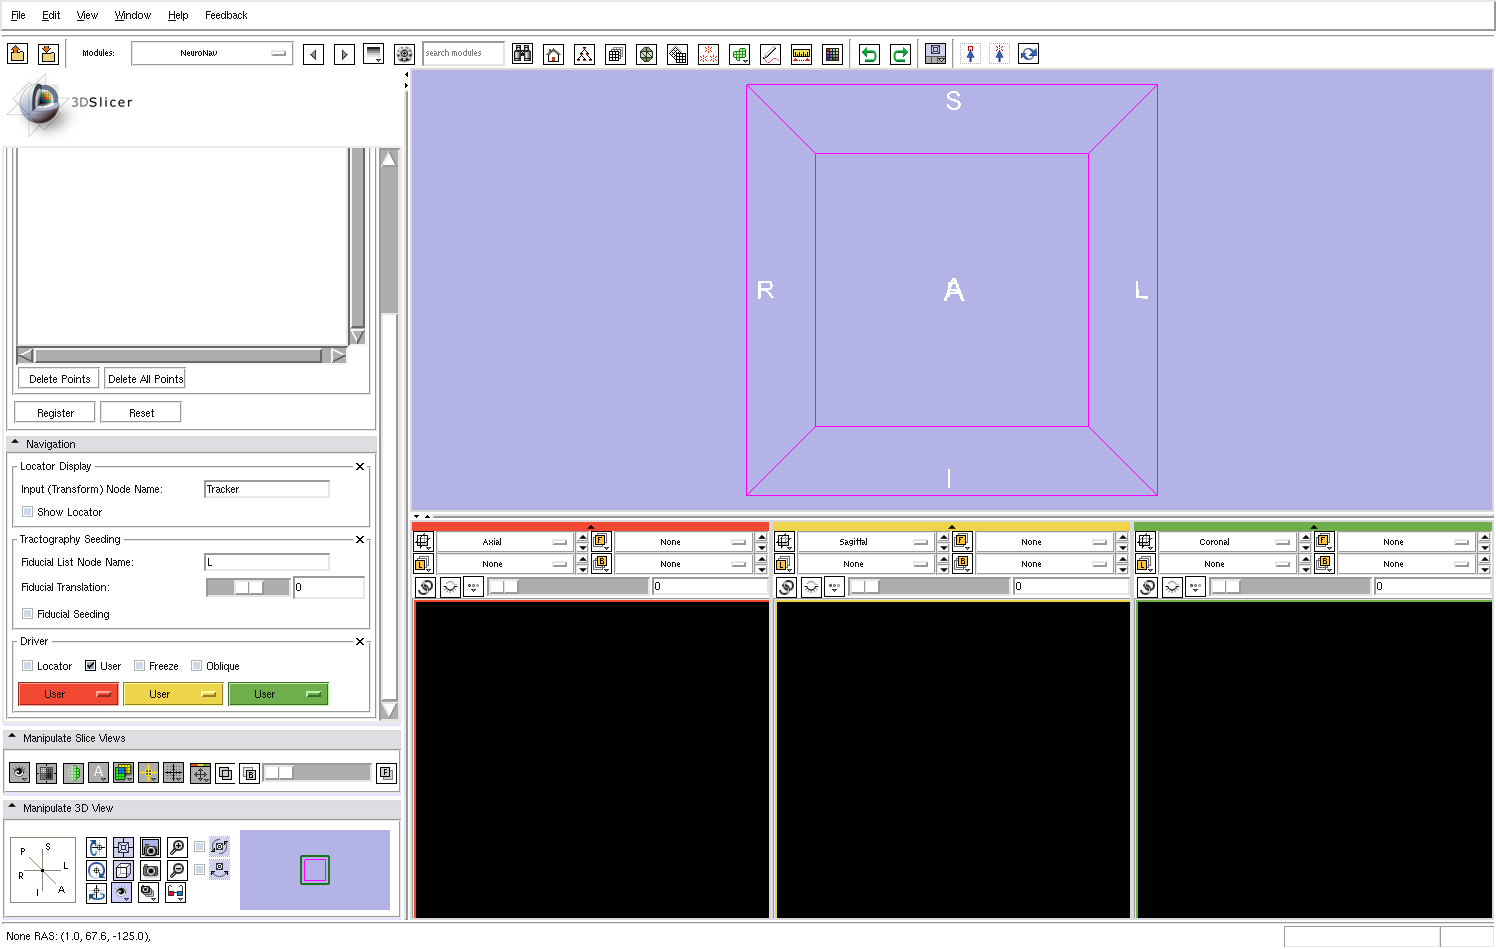
Task: Click the redo arrow in toolbar
Action: 900,54
